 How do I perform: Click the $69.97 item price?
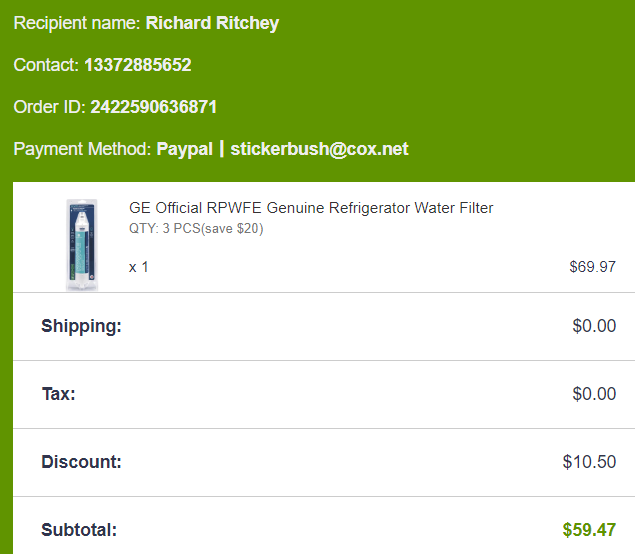592,267
